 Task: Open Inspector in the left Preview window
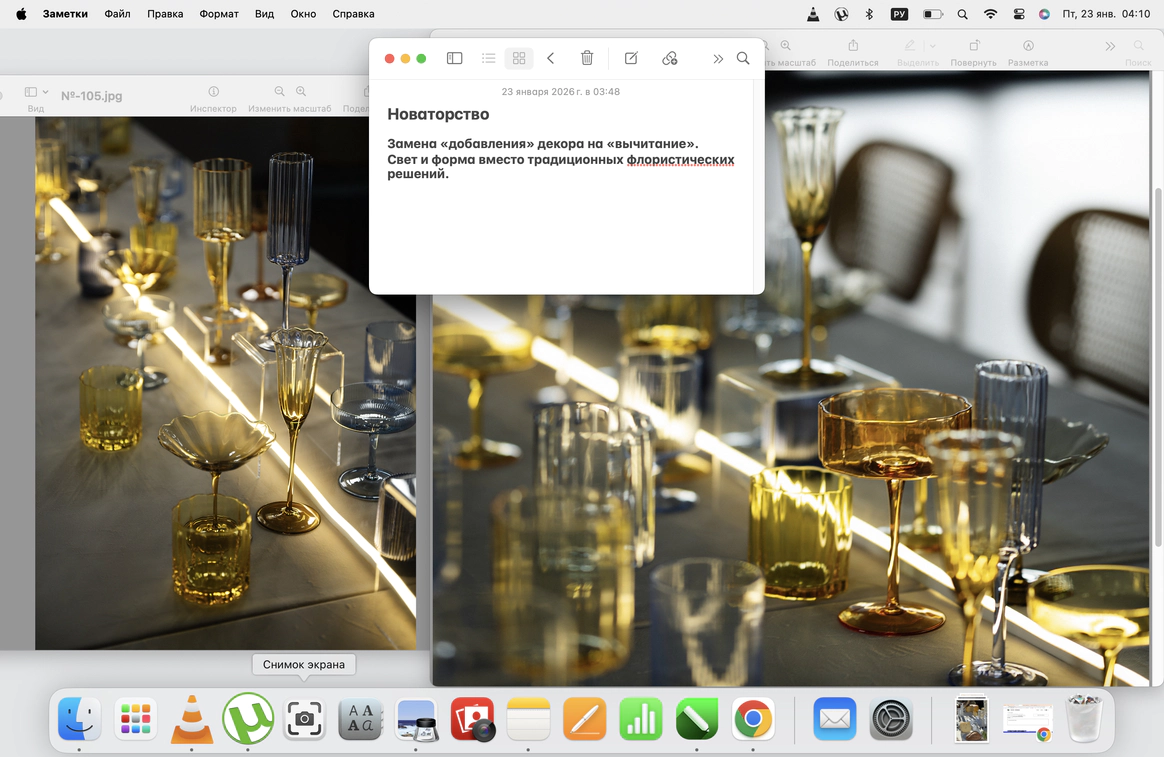coord(213,92)
